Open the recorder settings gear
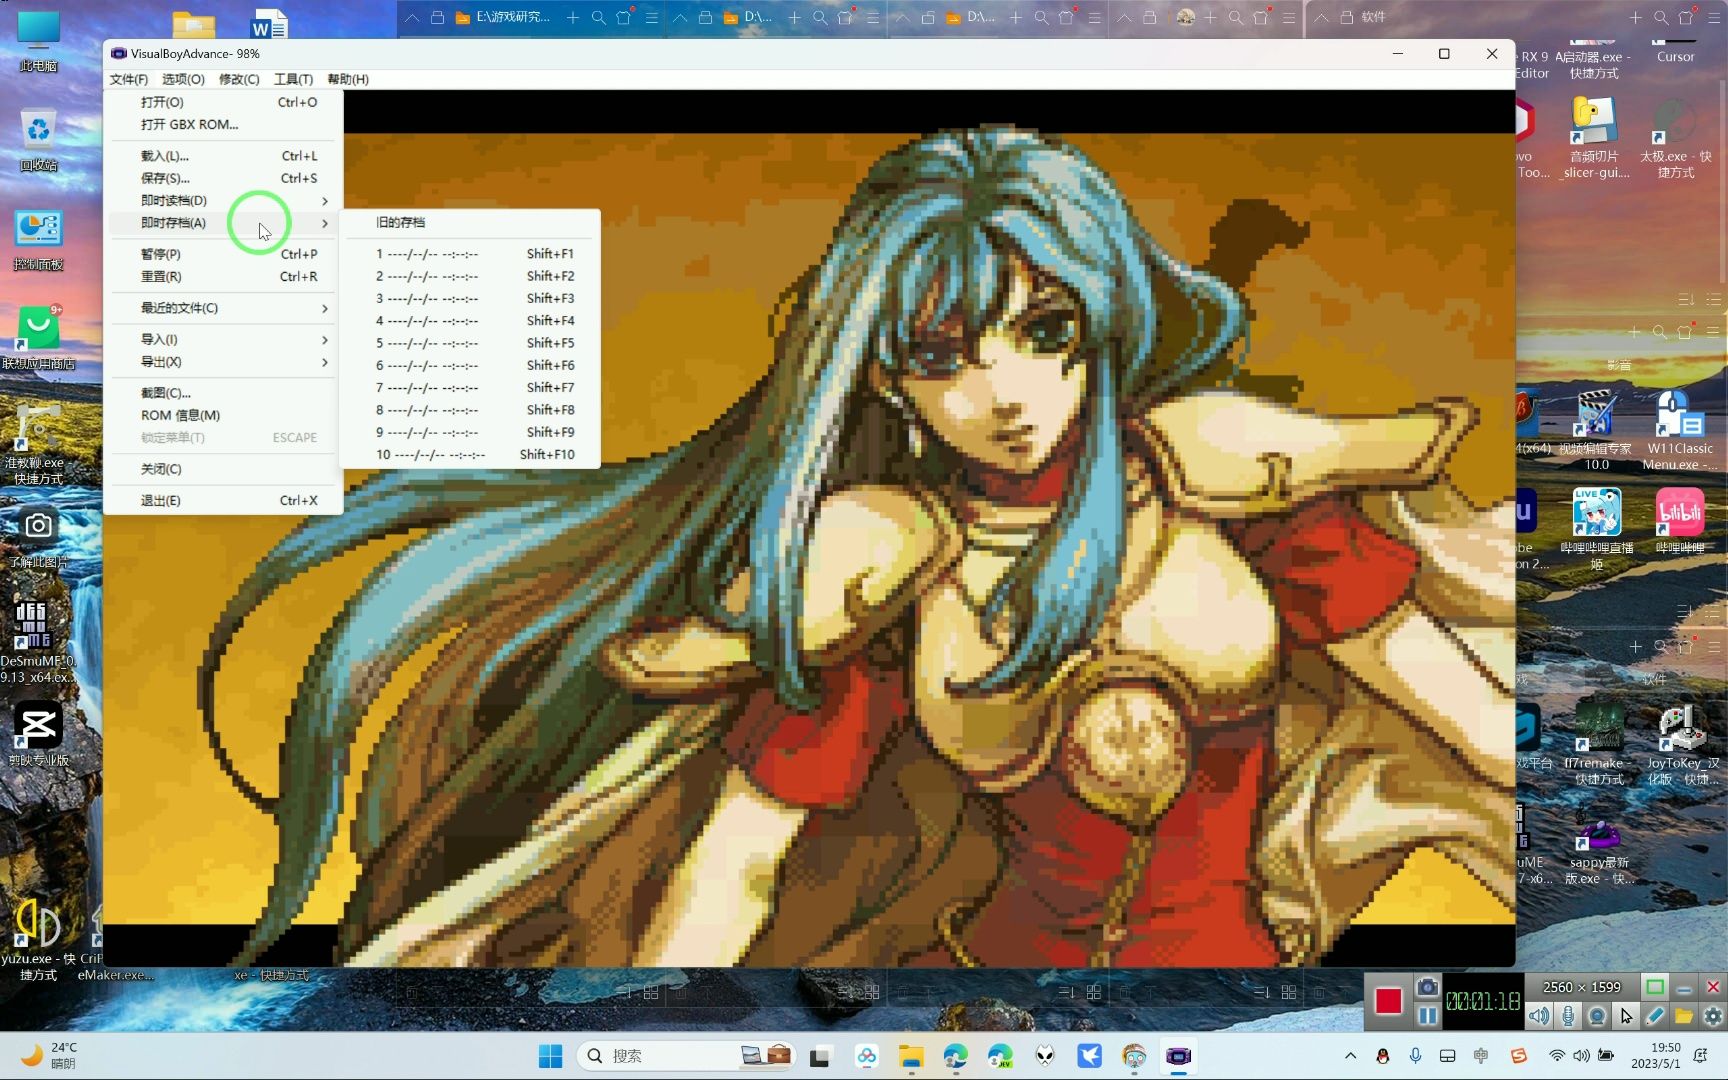 (1713, 1016)
